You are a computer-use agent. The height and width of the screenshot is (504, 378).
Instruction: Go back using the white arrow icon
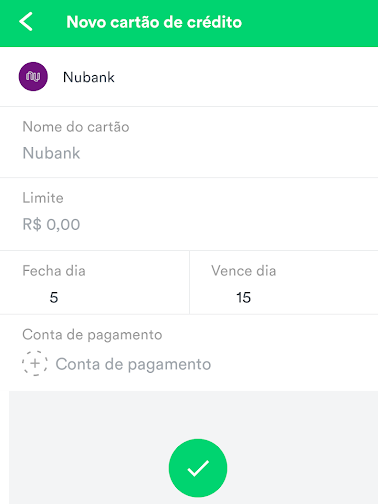coord(26,22)
